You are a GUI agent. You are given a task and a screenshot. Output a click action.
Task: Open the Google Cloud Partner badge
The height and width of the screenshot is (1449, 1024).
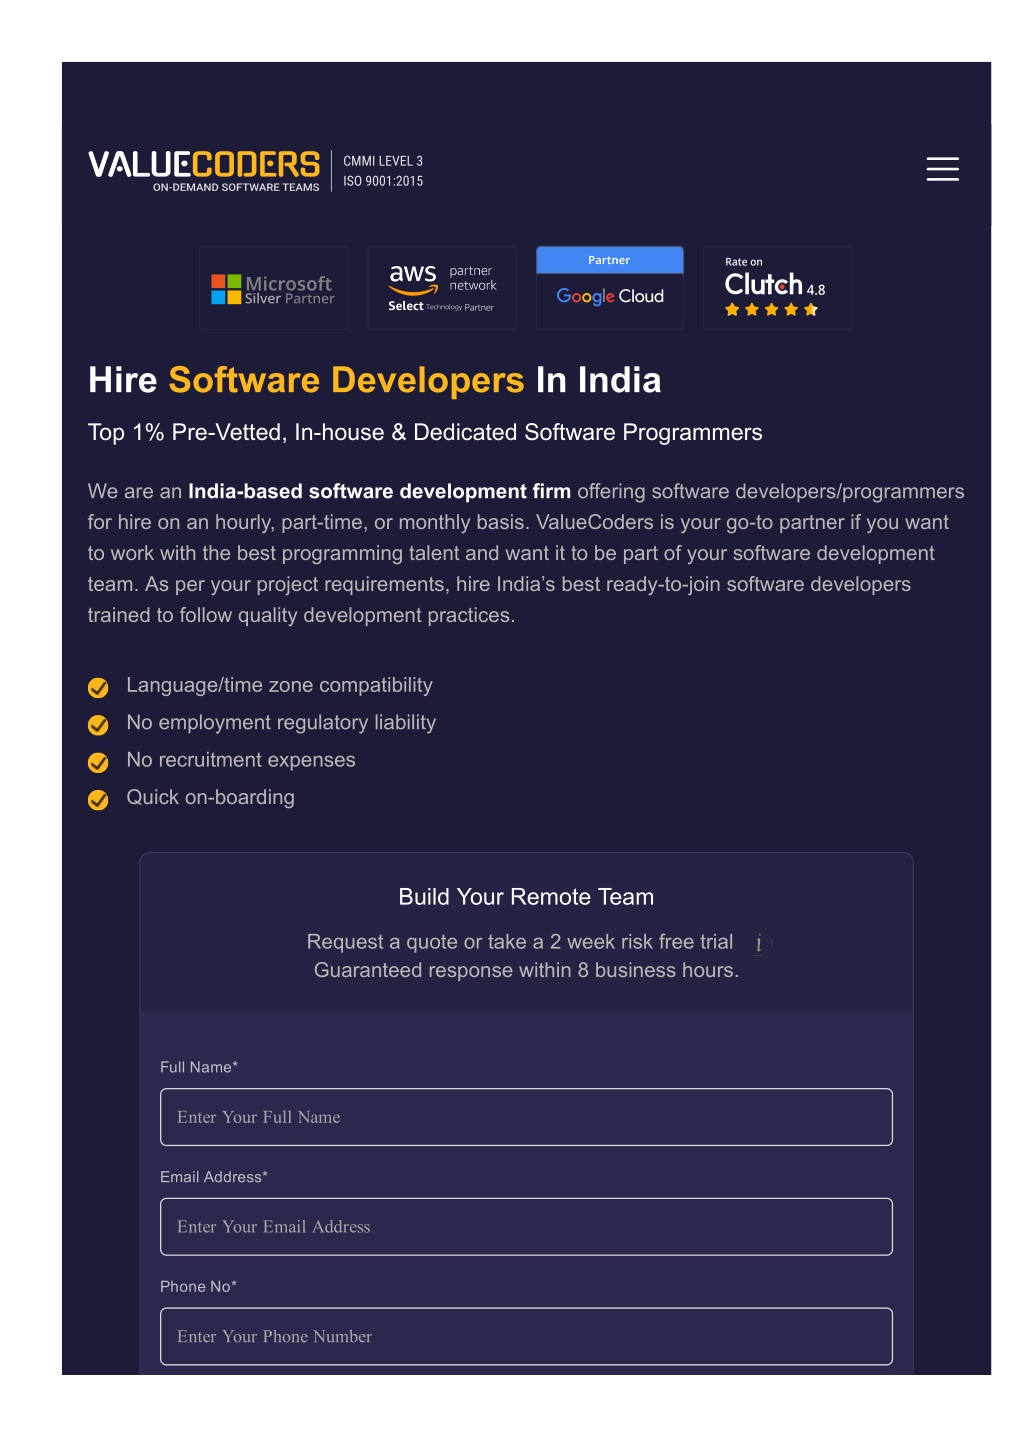point(610,288)
